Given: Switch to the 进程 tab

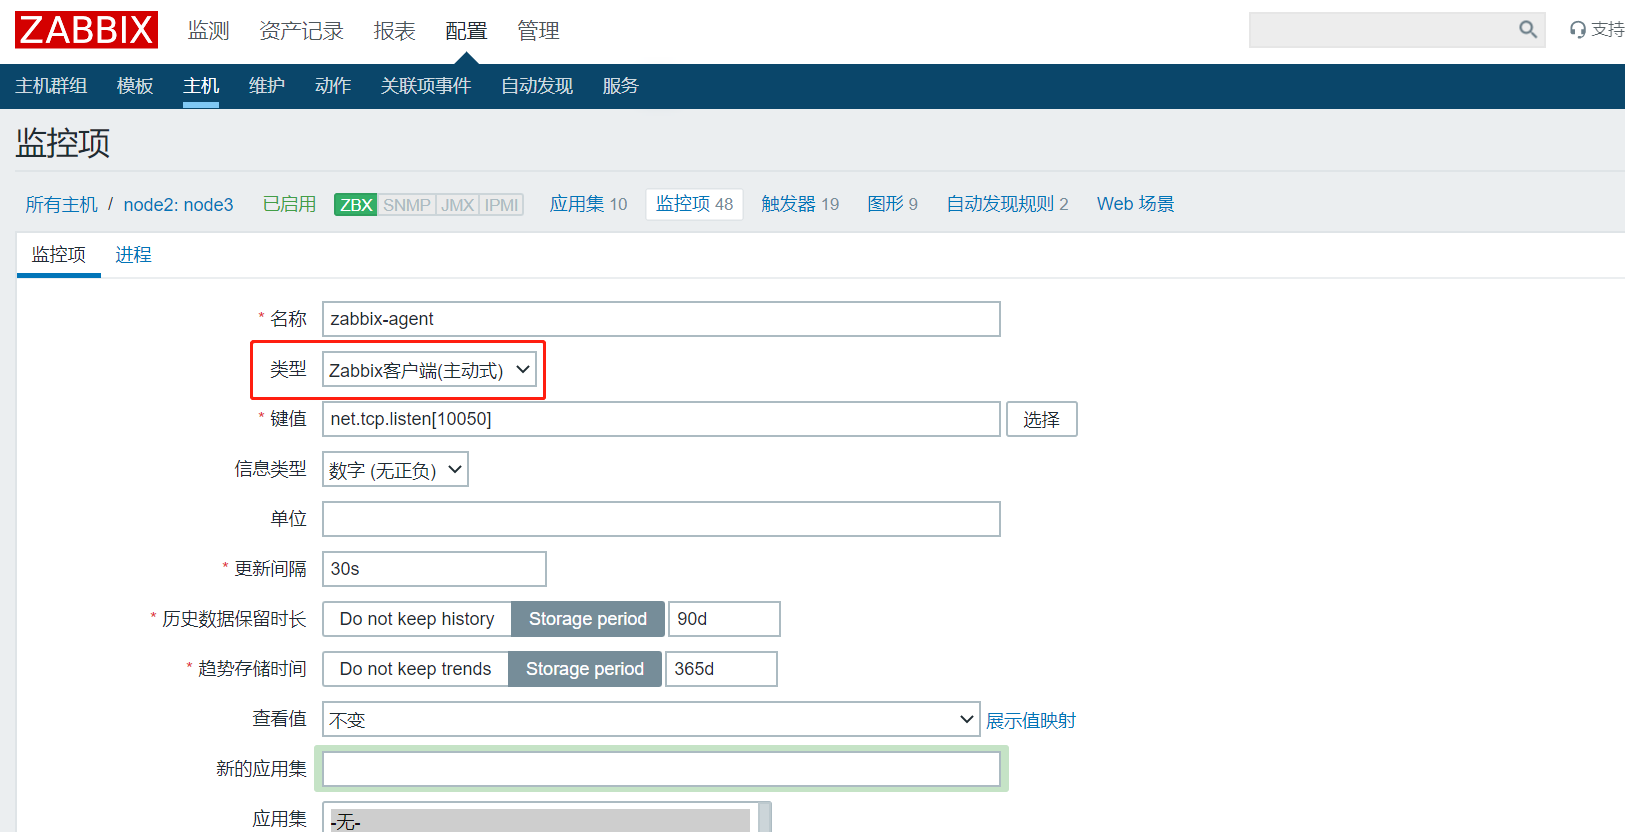Looking at the screenshot, I should coord(133,255).
